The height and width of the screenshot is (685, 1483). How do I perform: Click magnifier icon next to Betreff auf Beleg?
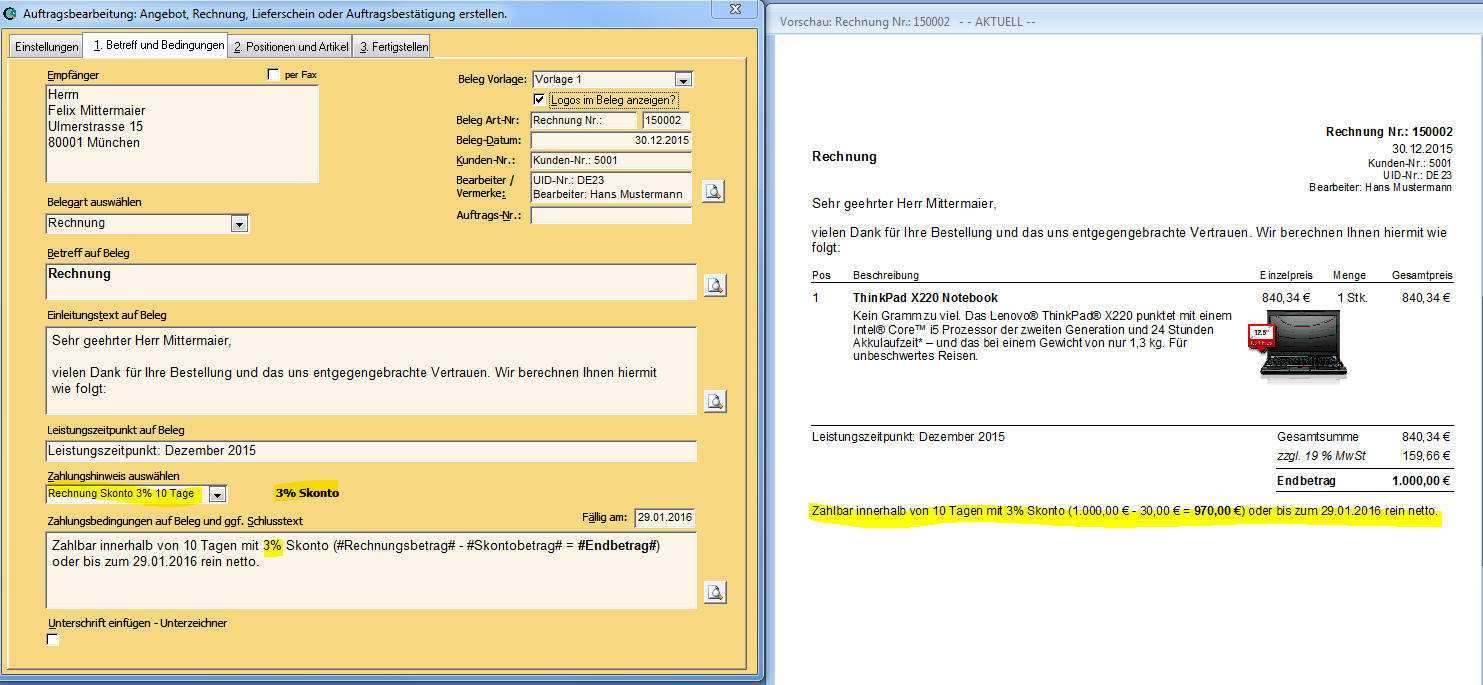click(714, 286)
